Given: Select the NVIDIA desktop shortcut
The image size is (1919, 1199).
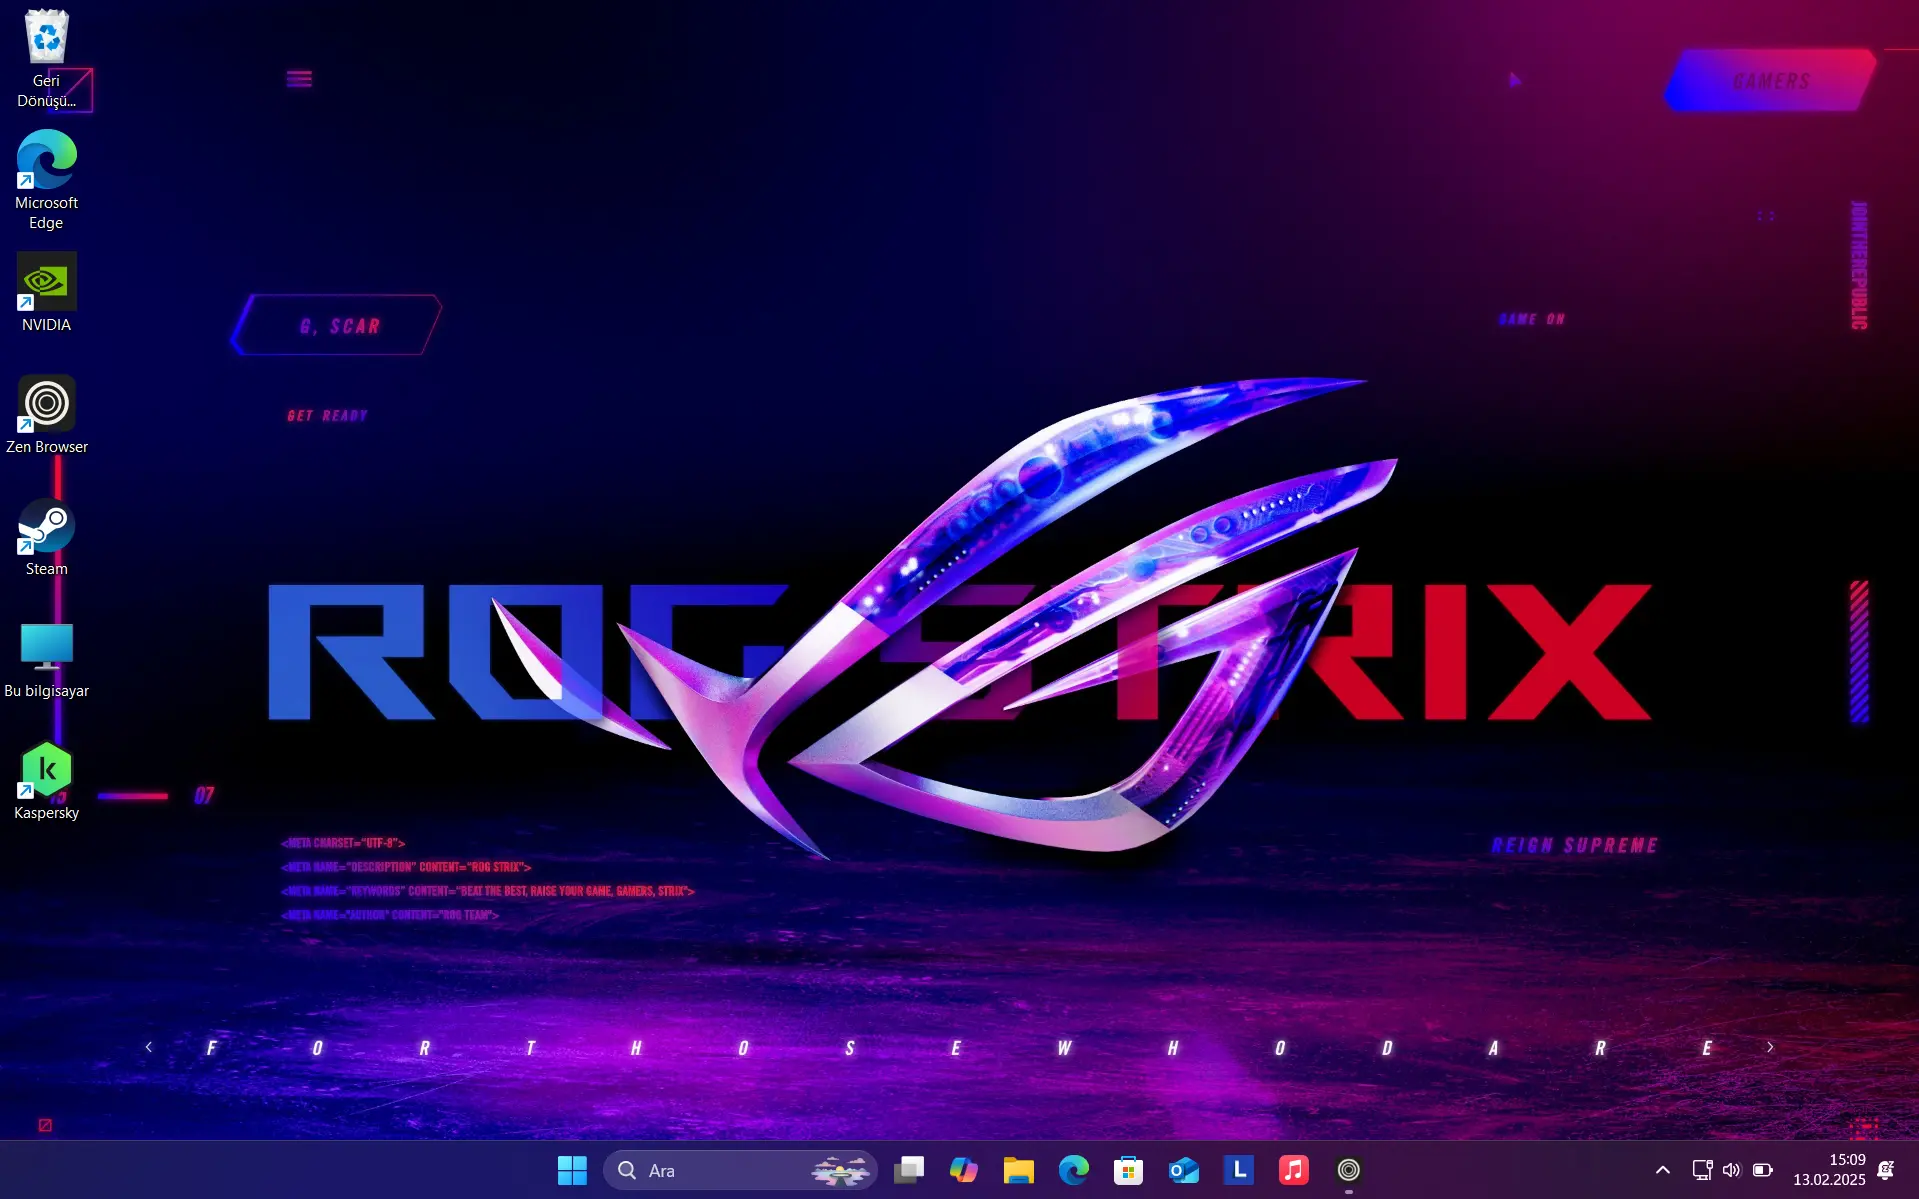Looking at the screenshot, I should pos(46,292).
